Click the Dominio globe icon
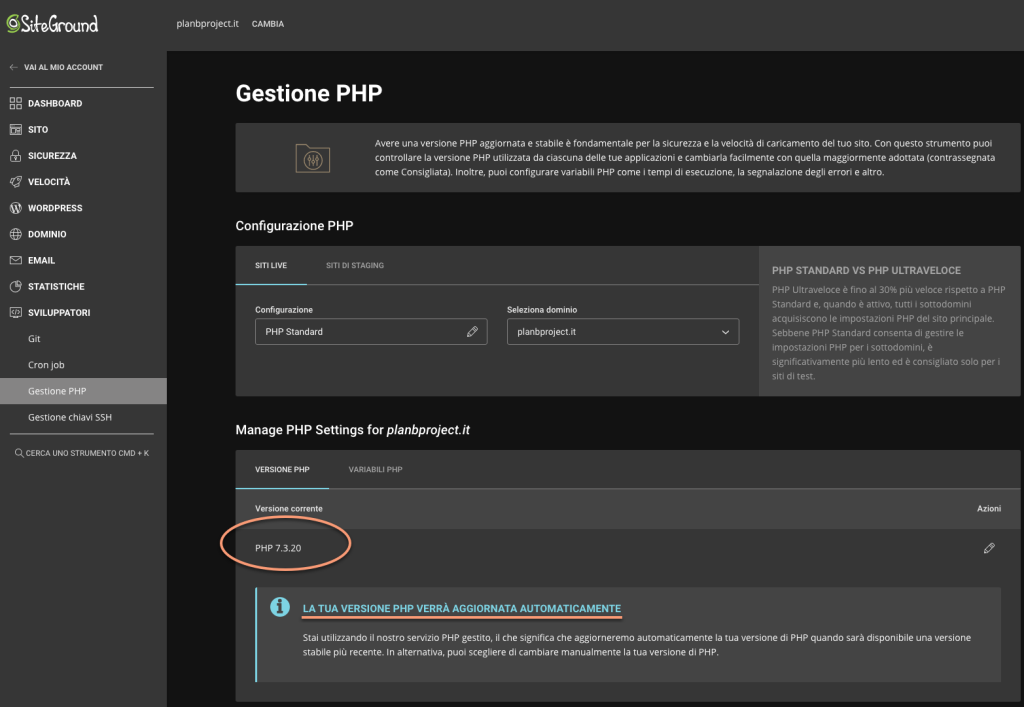 16,234
